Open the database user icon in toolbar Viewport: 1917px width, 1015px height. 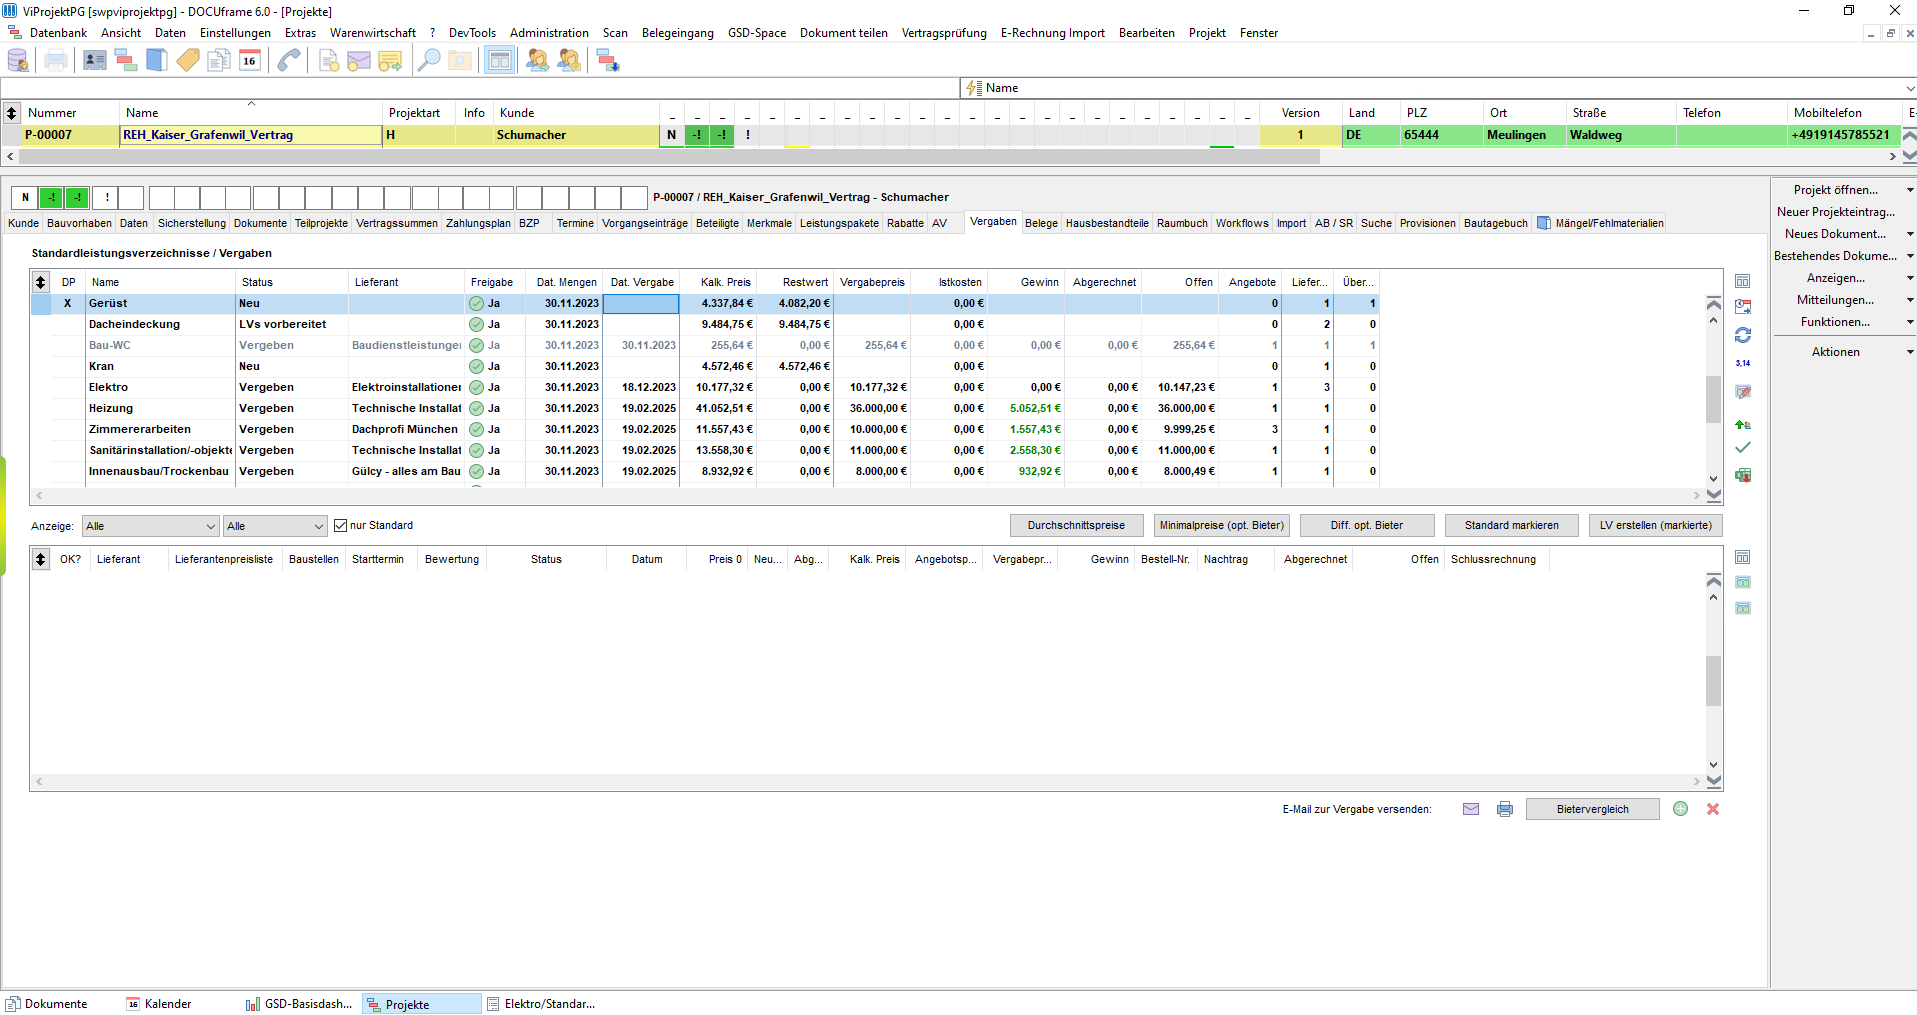pyautogui.click(x=18, y=60)
